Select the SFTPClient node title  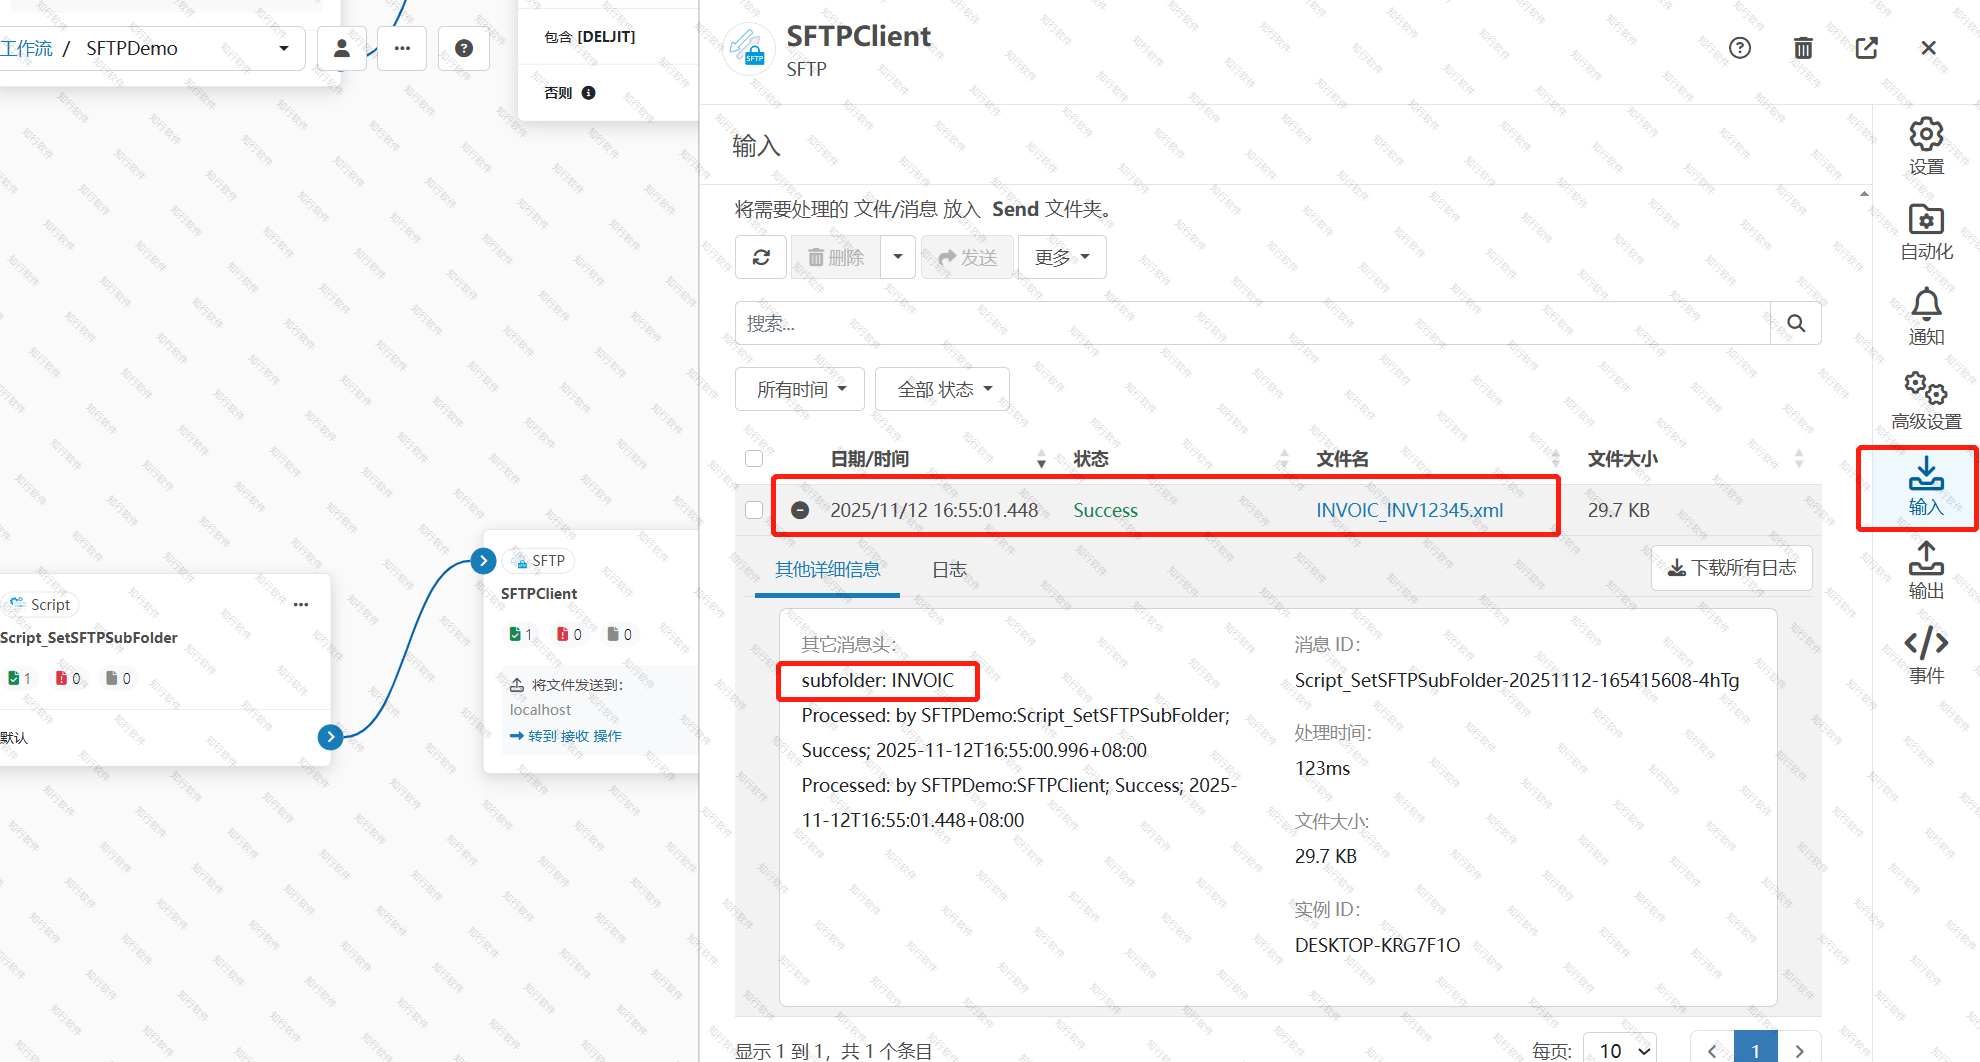pos(539,593)
